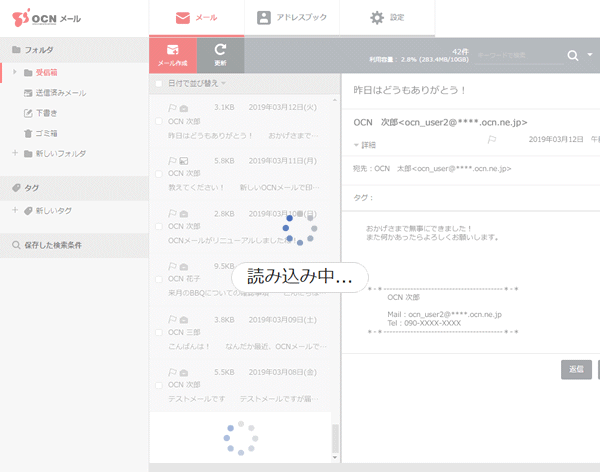The image size is (600, 472).
Task: Check the テストメールです mail checkbox
Action: pyautogui.click(x=158, y=385)
